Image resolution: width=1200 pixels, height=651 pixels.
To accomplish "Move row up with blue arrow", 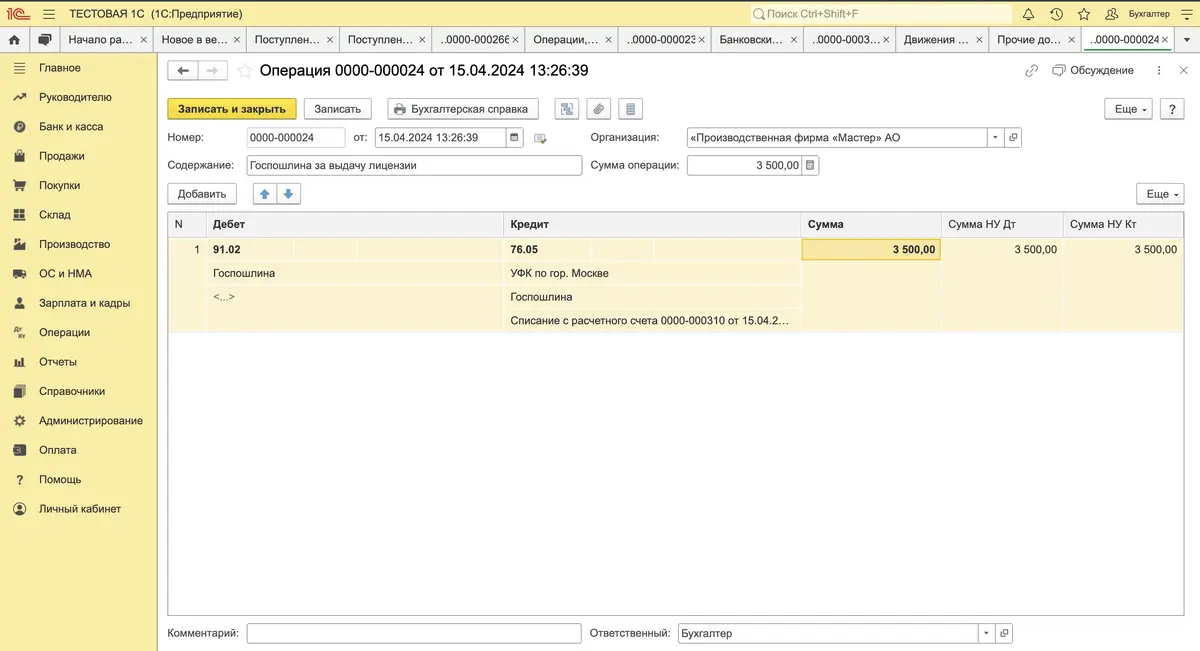I will (x=264, y=194).
